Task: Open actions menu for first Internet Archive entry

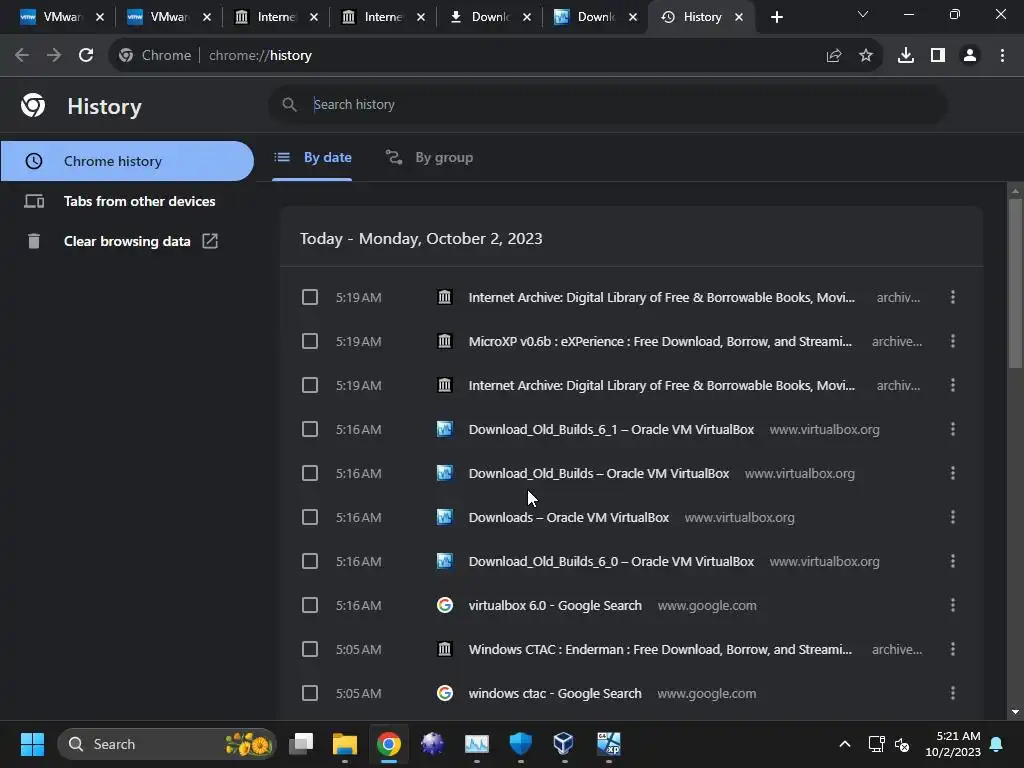Action: click(953, 297)
